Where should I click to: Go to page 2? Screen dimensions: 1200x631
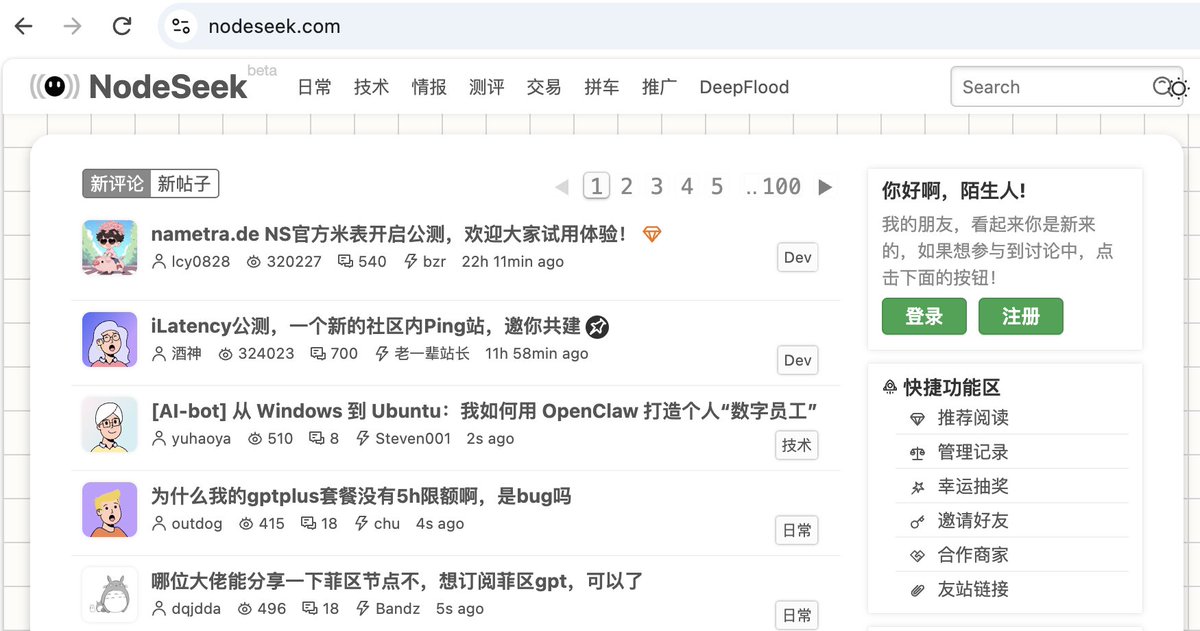626,186
